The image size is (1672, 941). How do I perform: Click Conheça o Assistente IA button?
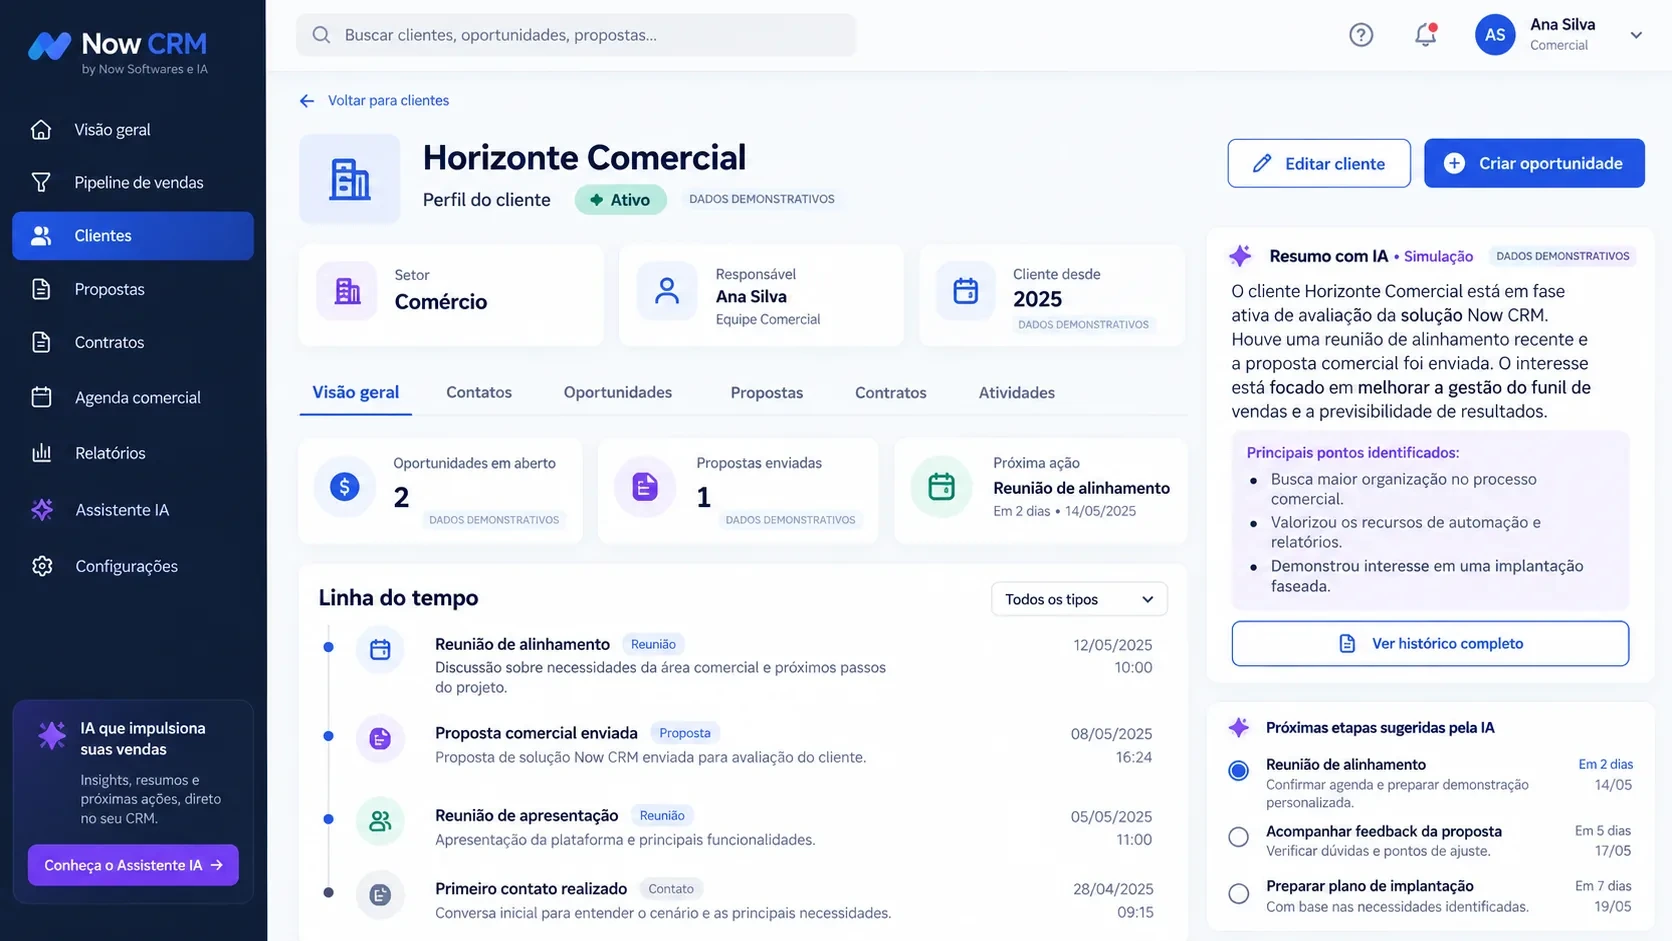click(133, 865)
